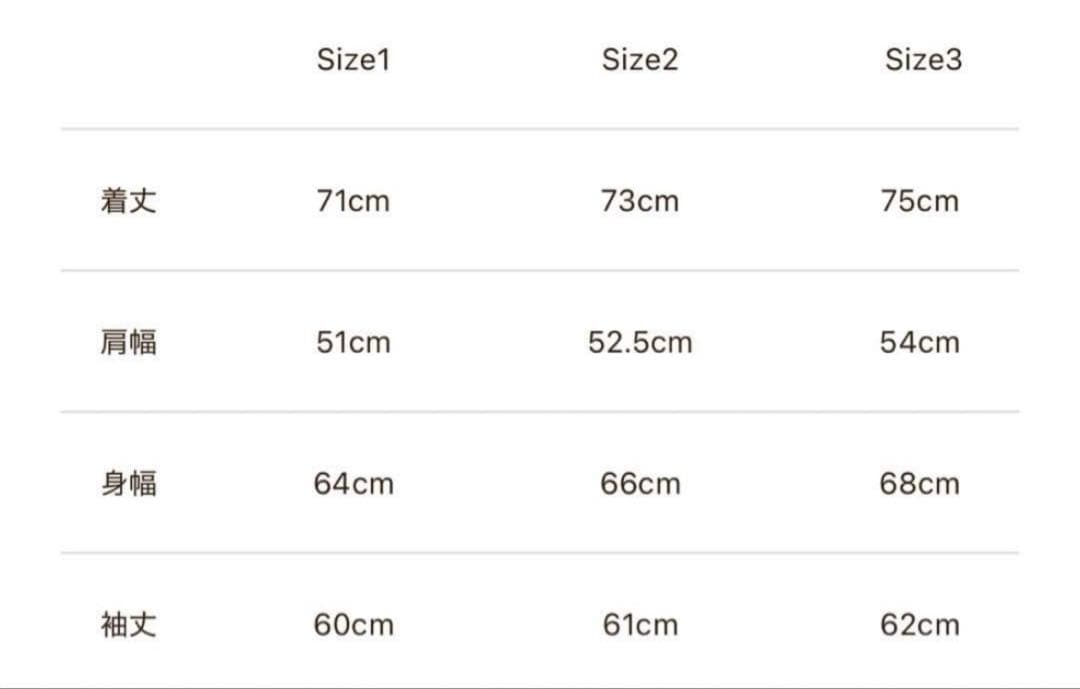
Task: Select the 60cm sleeve length value
Action: pos(353,626)
